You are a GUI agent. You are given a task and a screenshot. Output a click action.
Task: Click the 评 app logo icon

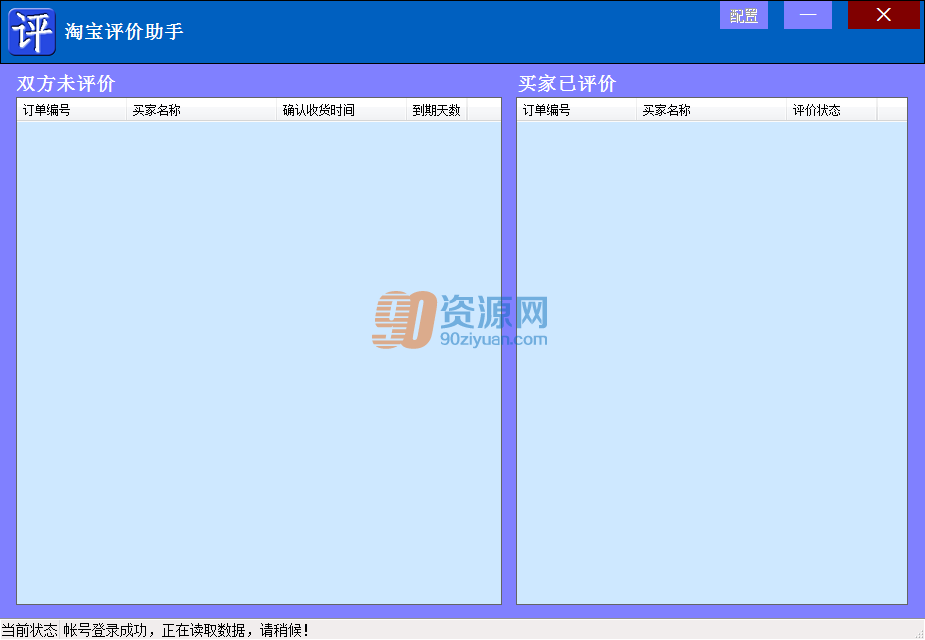(x=32, y=32)
